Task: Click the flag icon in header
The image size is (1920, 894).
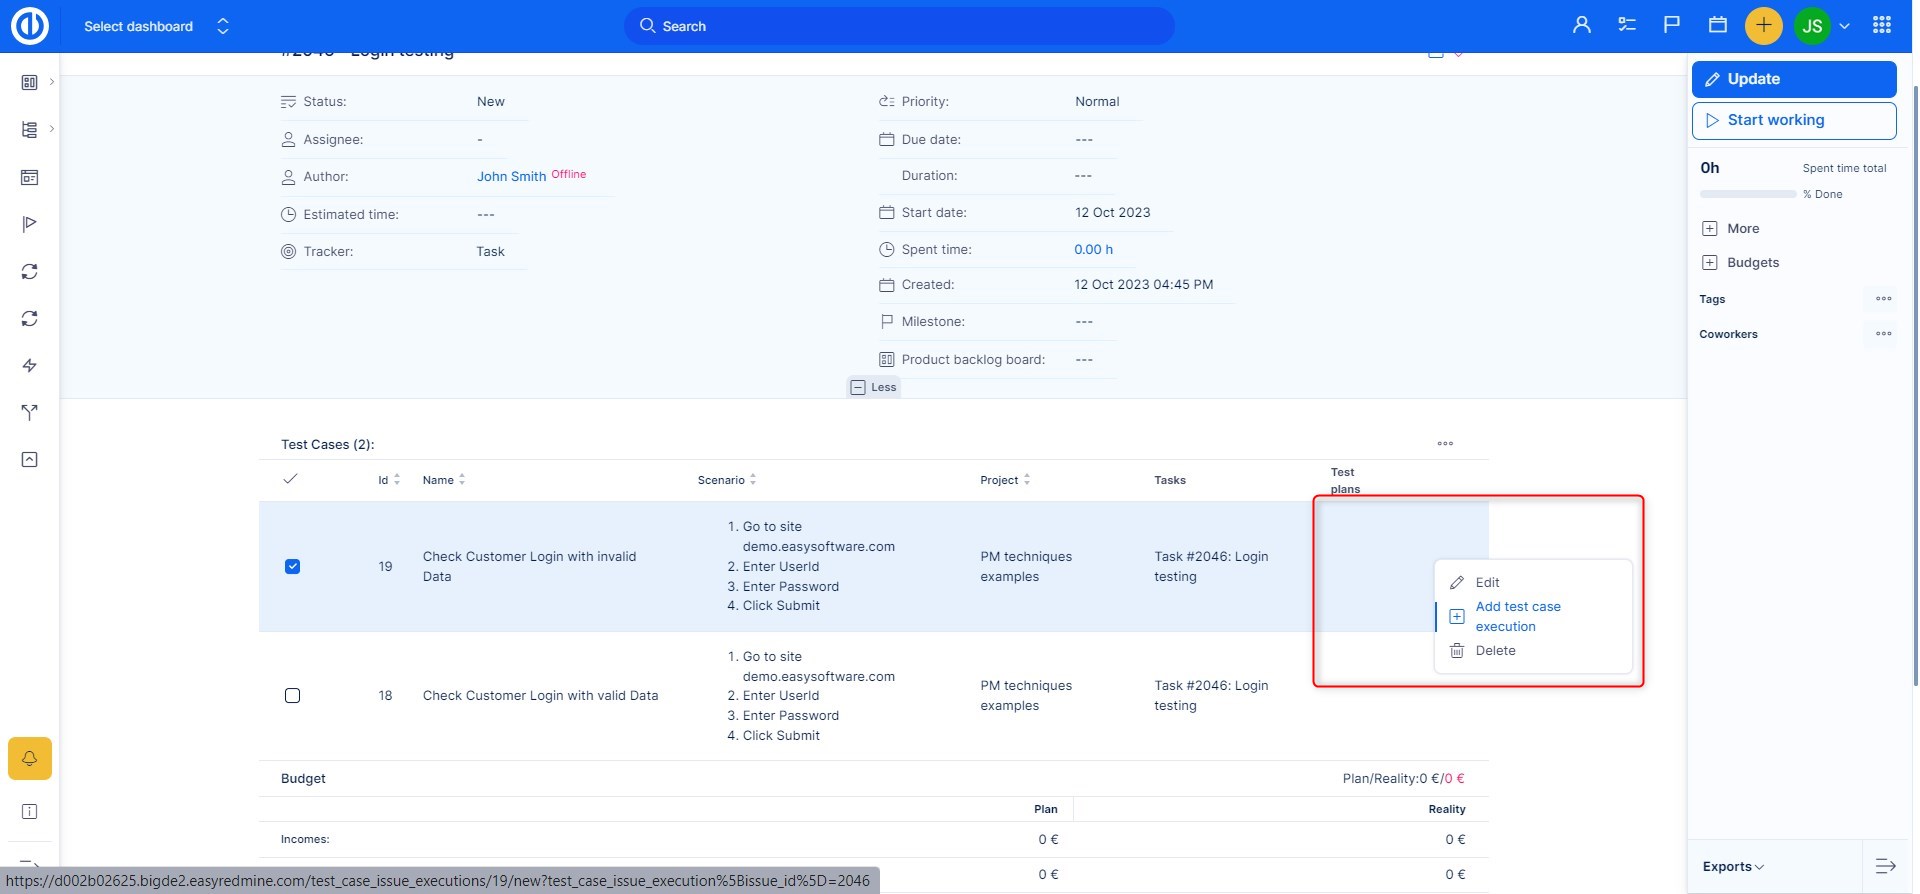Action: click(x=1671, y=25)
